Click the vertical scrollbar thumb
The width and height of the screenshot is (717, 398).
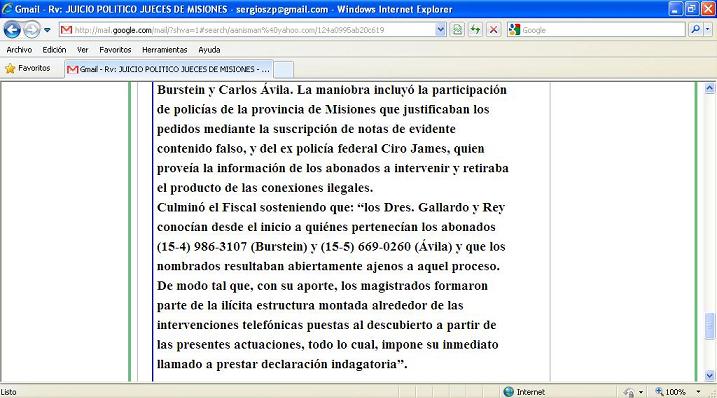(x=710, y=326)
